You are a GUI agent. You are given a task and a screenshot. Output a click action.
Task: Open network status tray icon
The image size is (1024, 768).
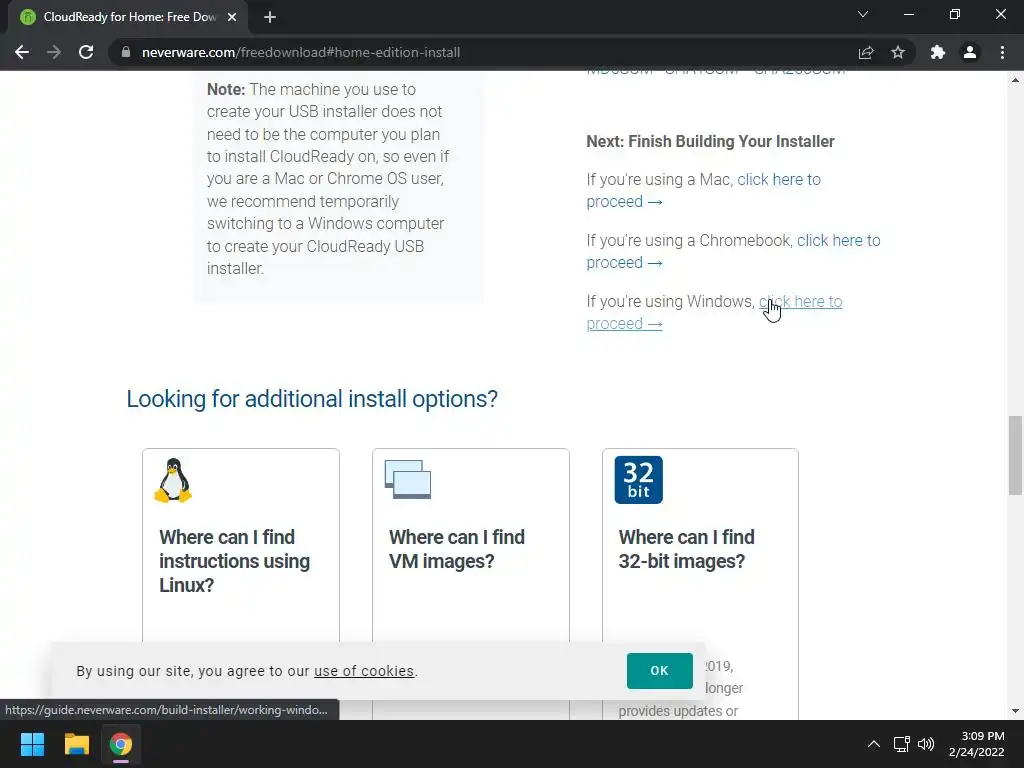pyautogui.click(x=902, y=744)
